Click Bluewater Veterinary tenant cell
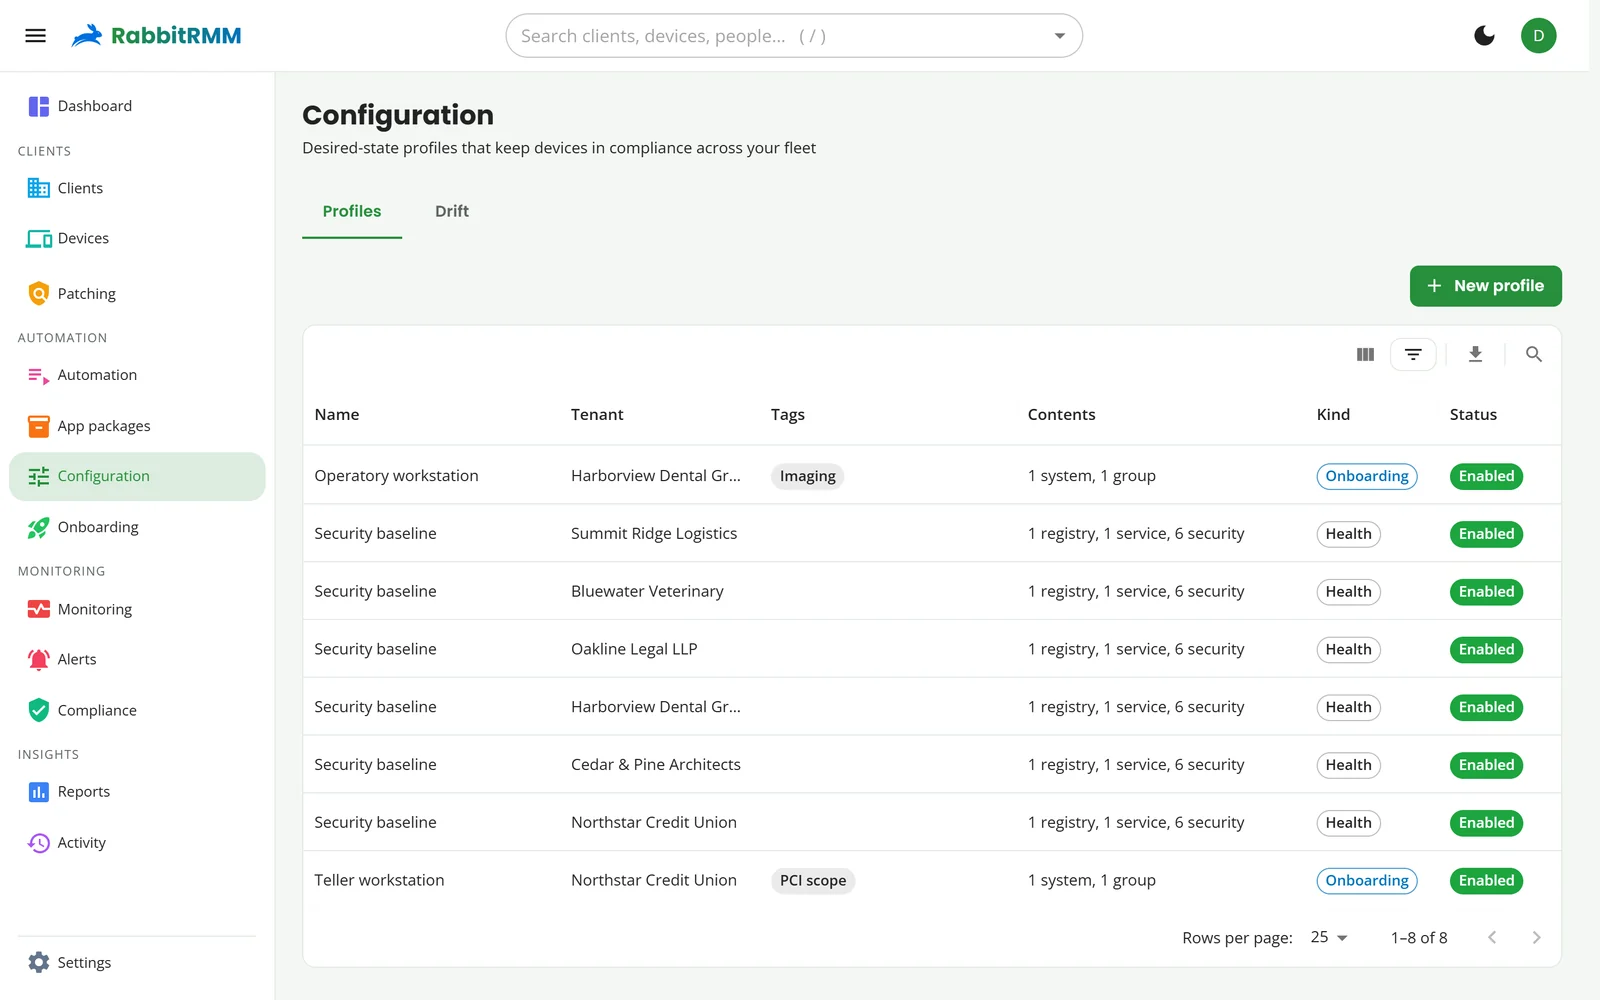This screenshot has width=1600, height=1000. click(x=647, y=592)
